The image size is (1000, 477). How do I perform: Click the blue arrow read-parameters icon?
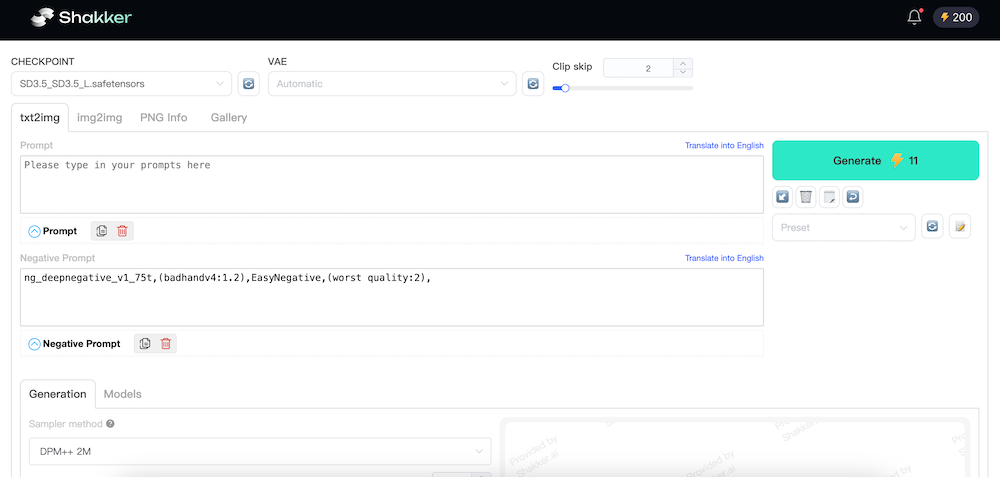(x=783, y=197)
